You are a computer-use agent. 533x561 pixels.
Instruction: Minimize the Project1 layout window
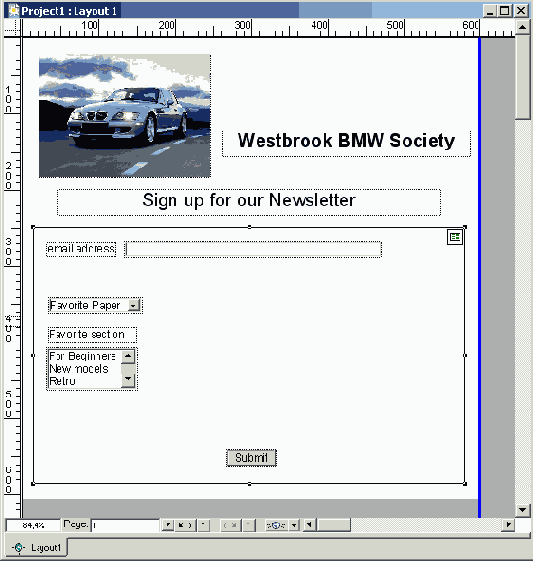tap(490, 11)
